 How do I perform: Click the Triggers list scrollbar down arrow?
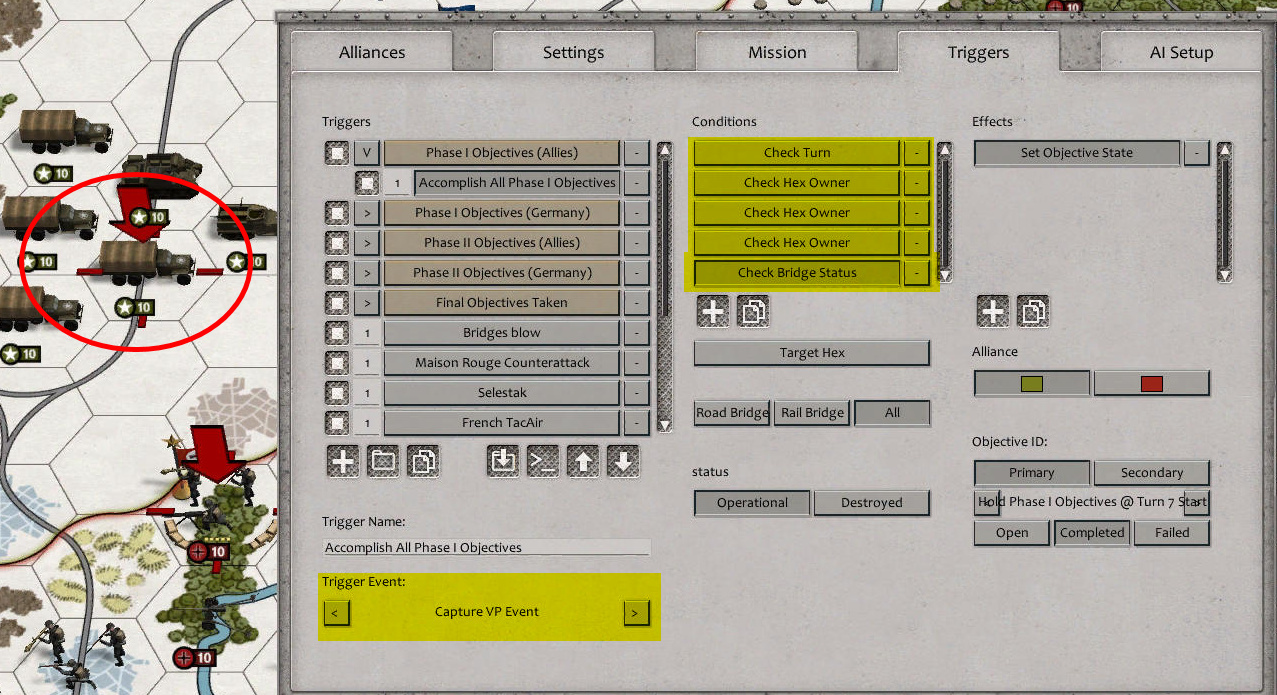point(665,425)
